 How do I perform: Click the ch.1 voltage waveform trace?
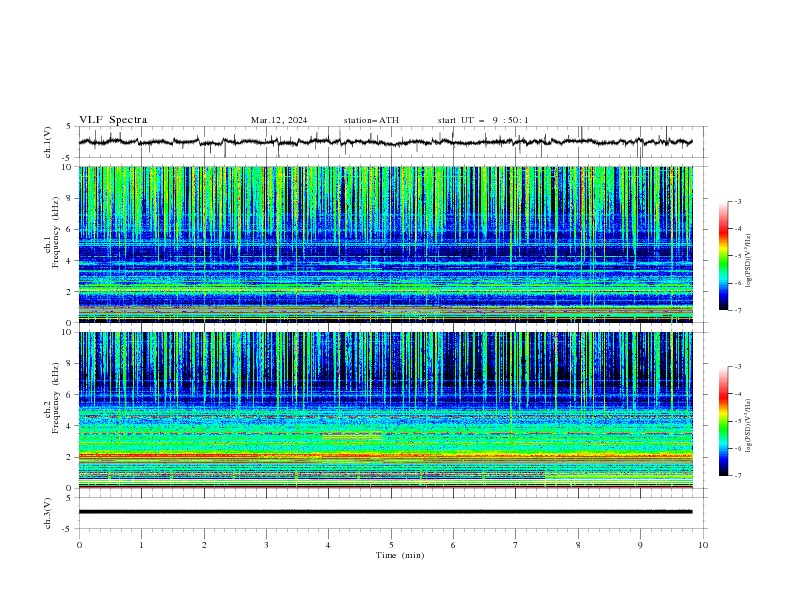tap(385, 142)
